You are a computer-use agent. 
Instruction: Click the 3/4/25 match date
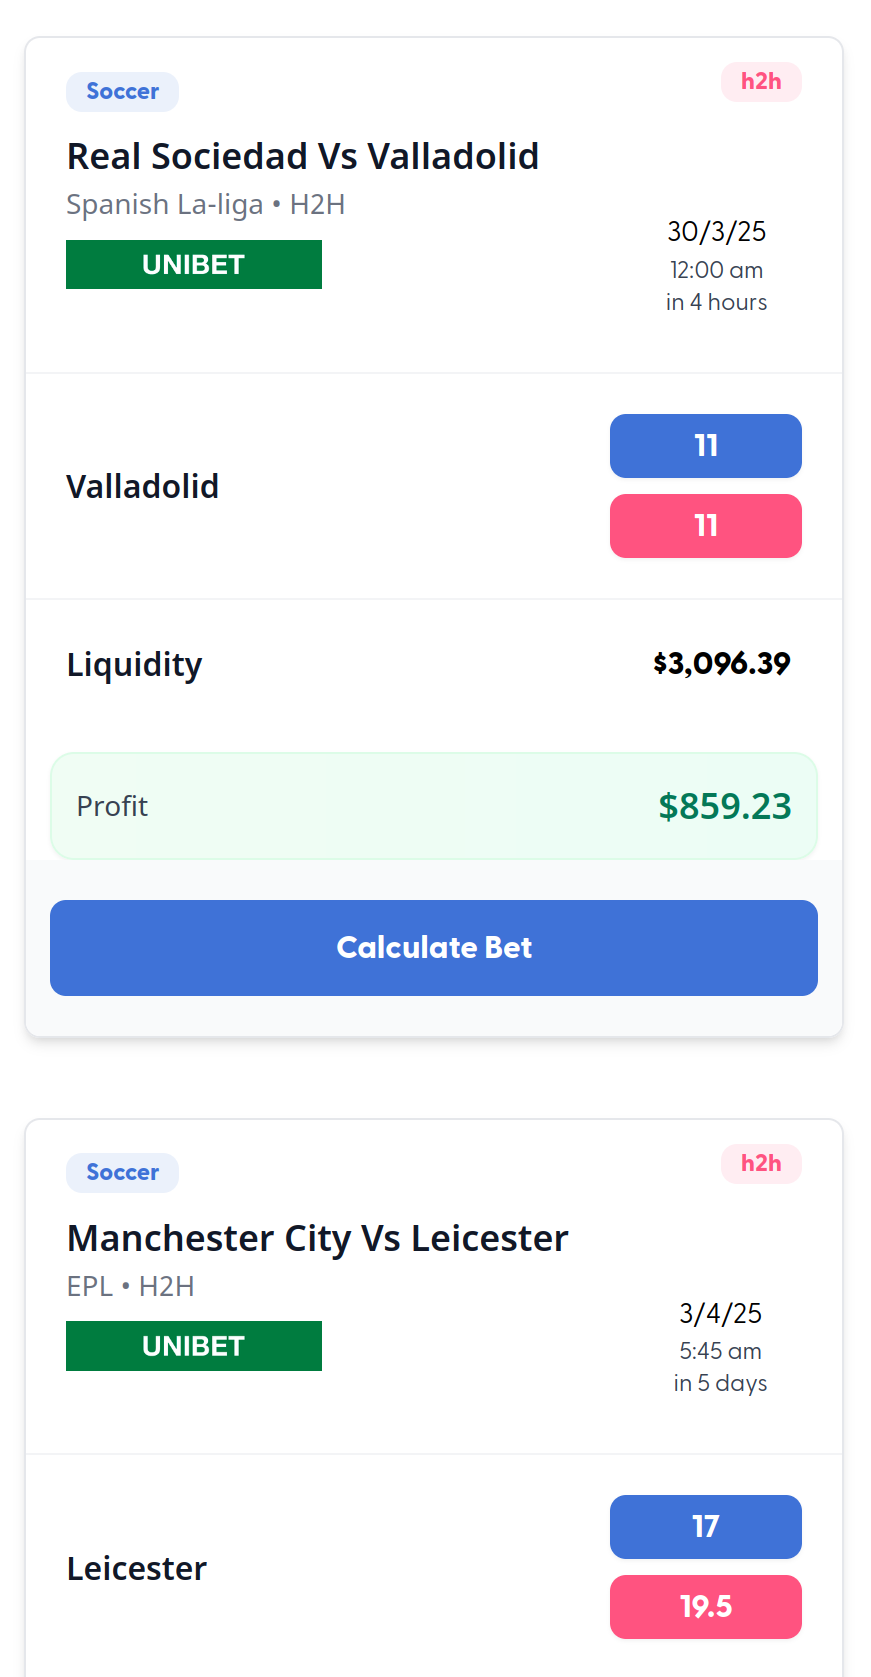pyautogui.click(x=720, y=1313)
